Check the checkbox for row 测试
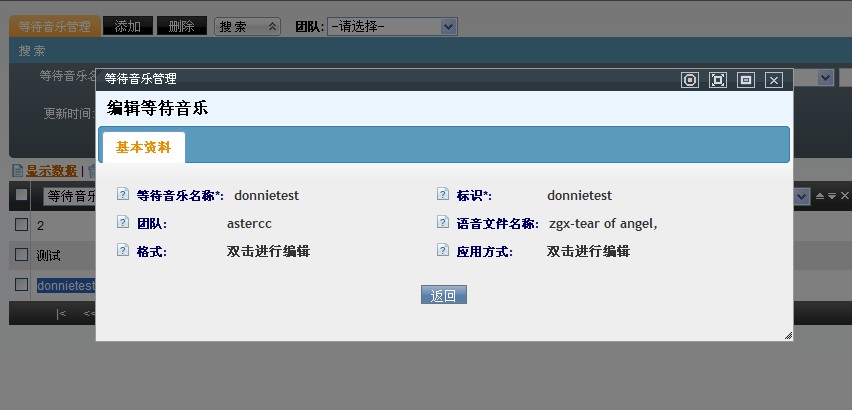 [x=21, y=255]
